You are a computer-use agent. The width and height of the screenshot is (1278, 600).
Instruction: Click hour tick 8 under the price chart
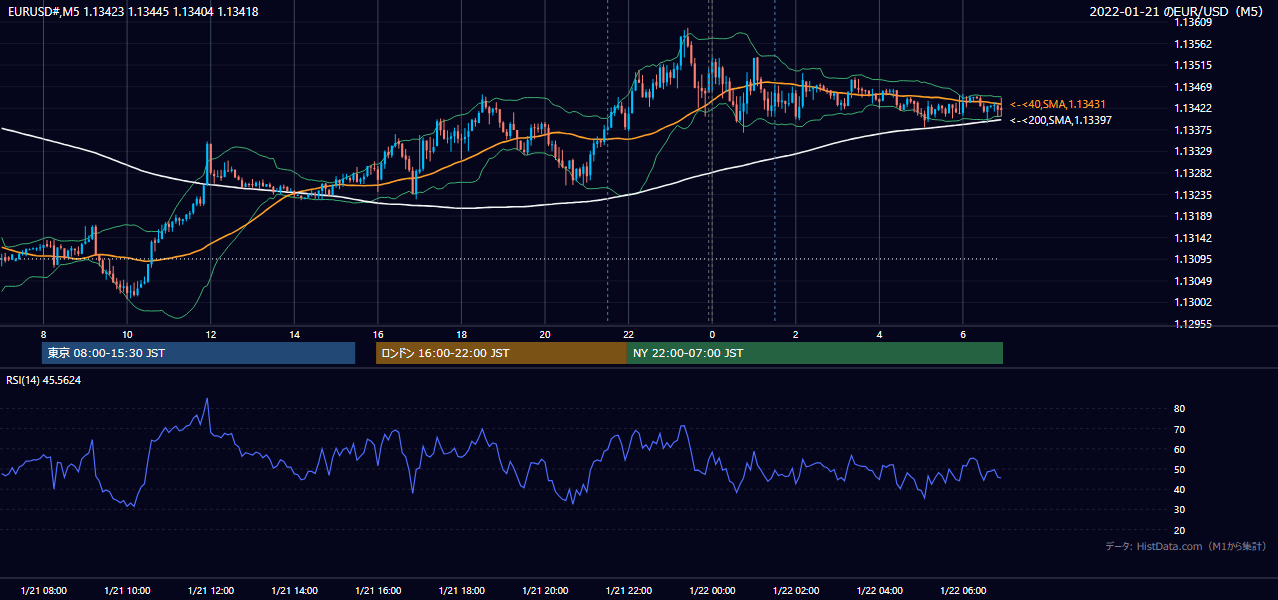[x=43, y=334]
